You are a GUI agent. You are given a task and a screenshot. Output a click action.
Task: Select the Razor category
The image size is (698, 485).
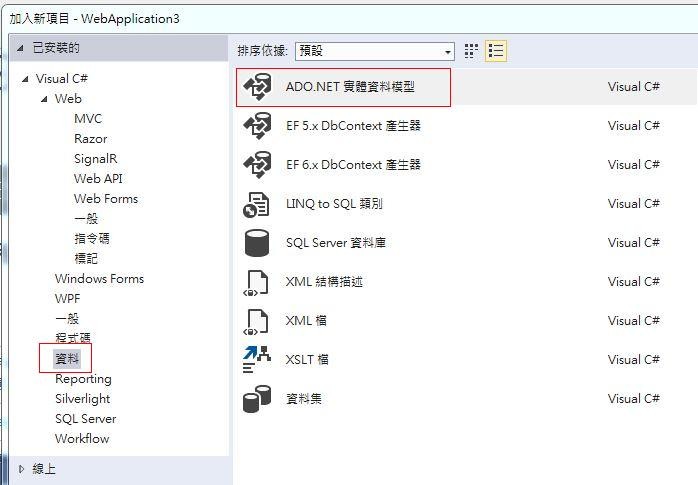point(90,139)
